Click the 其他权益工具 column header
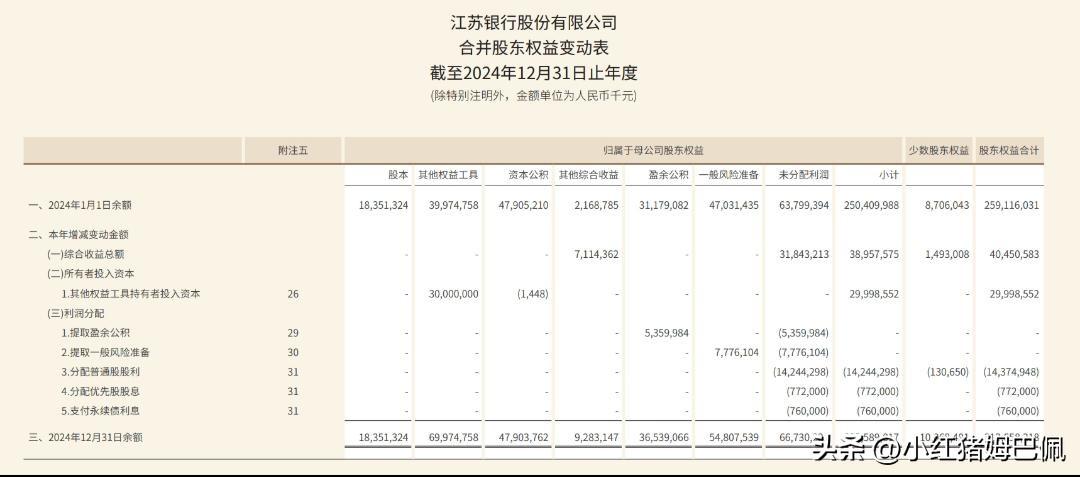1080x477 pixels. point(448,175)
